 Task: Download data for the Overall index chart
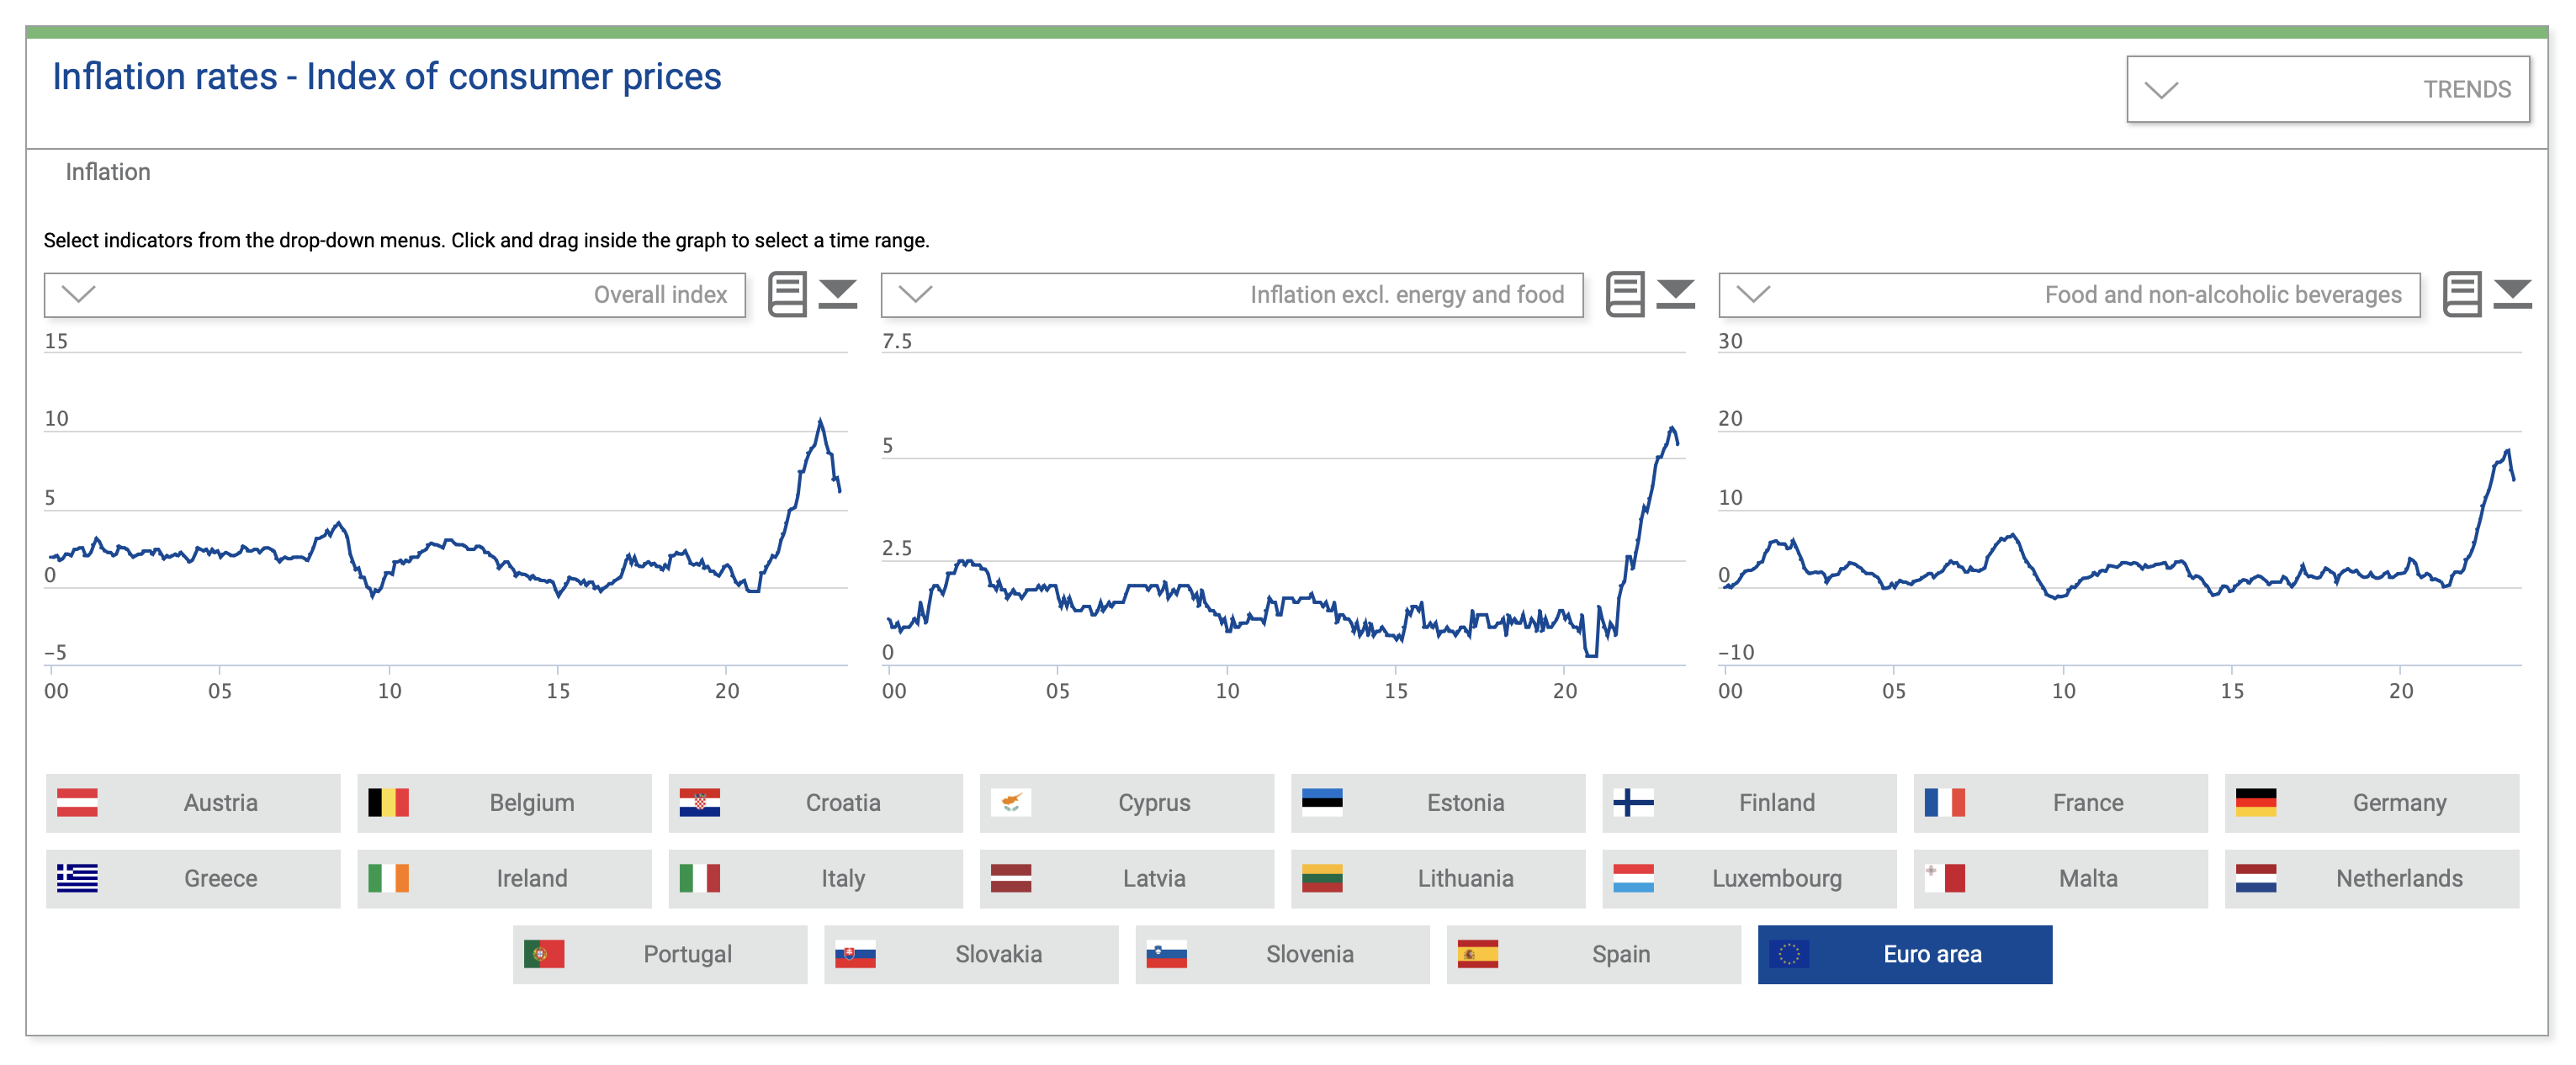tap(838, 295)
